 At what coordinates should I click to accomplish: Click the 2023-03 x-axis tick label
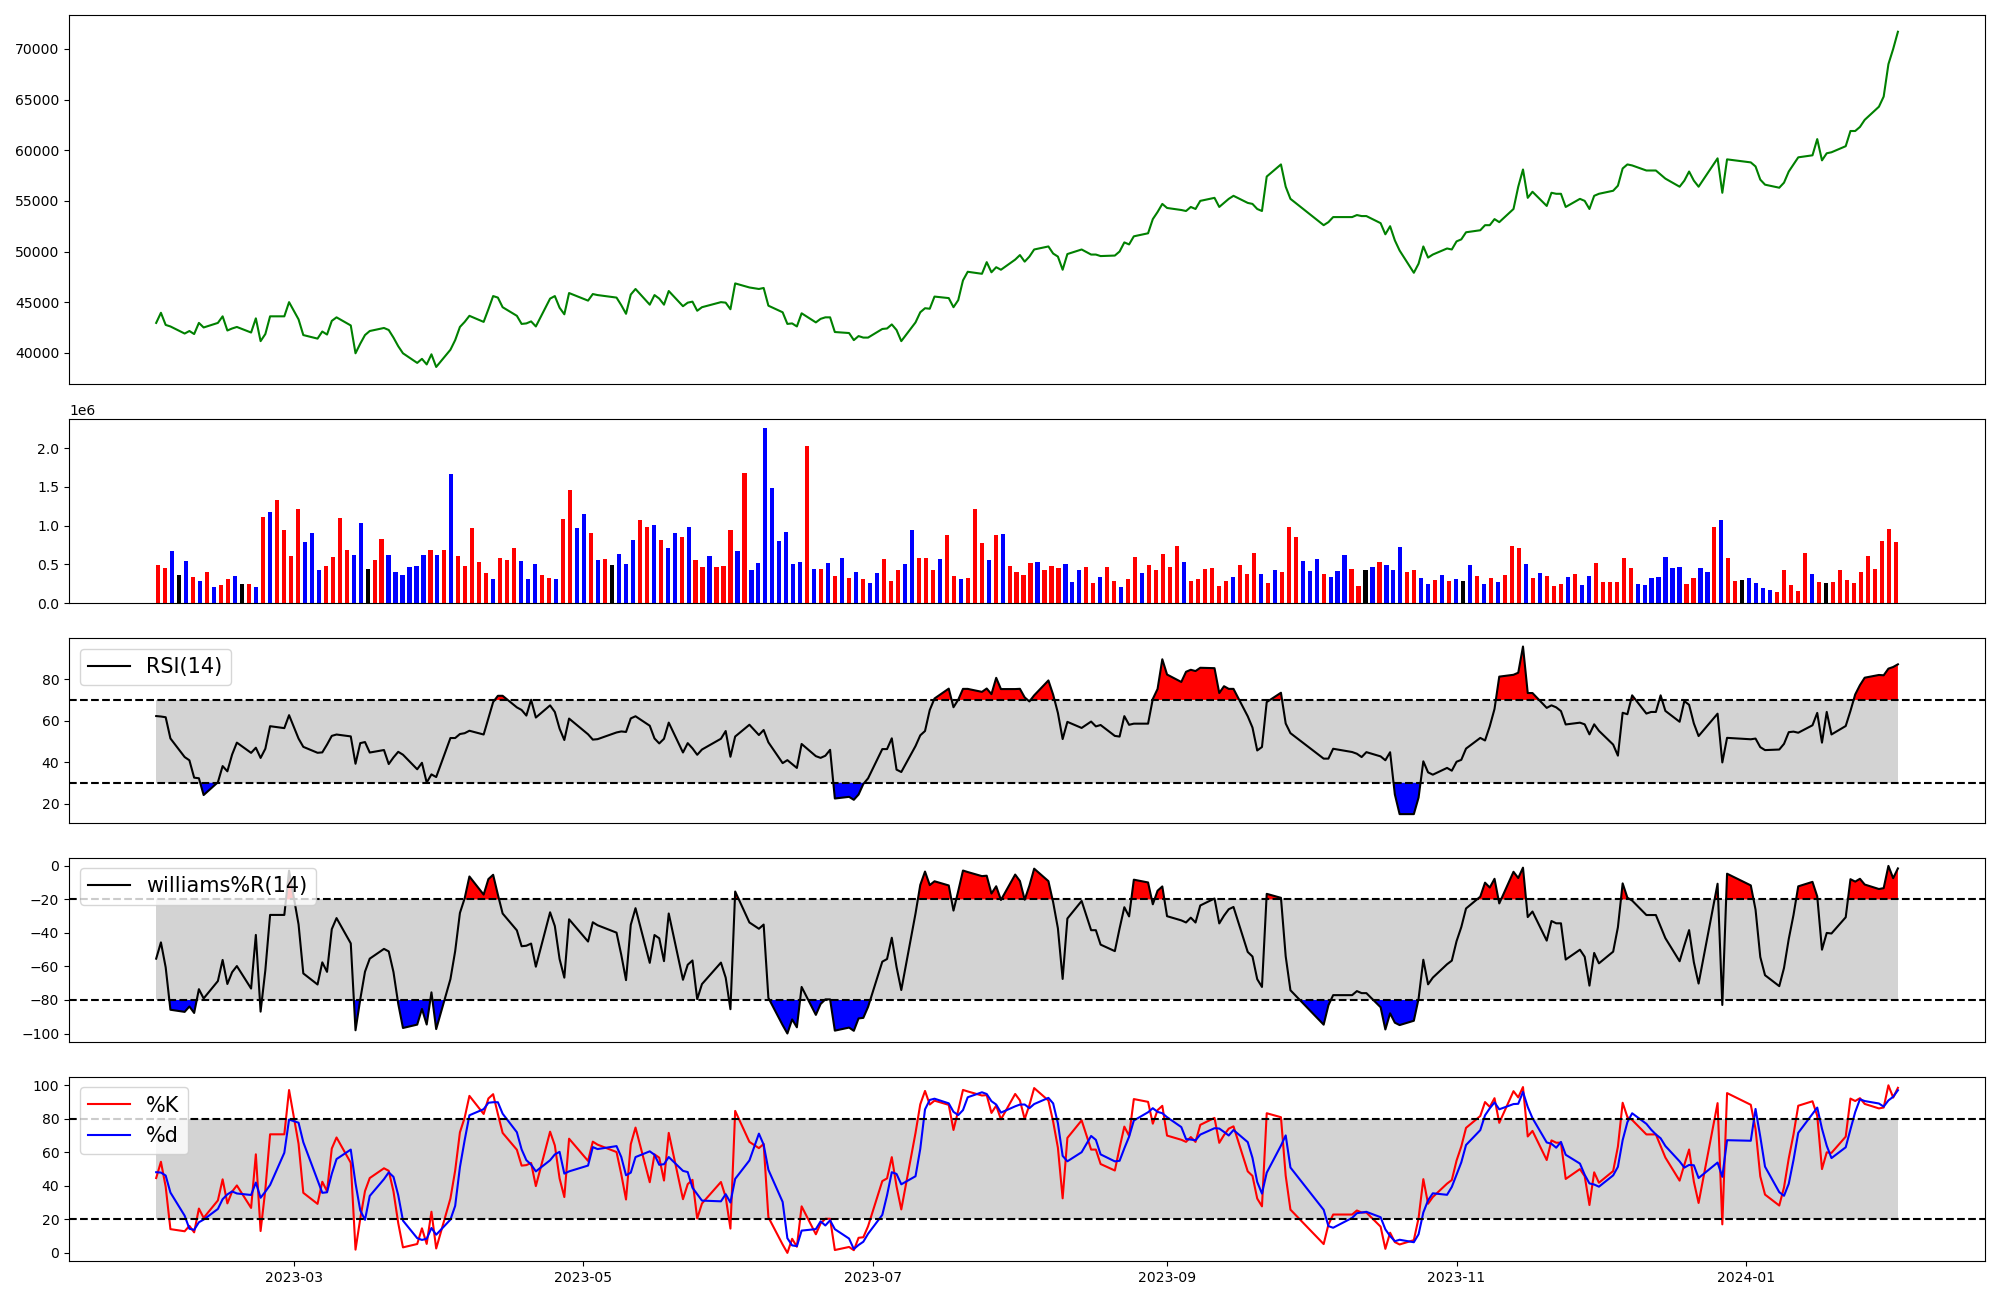click(294, 1277)
